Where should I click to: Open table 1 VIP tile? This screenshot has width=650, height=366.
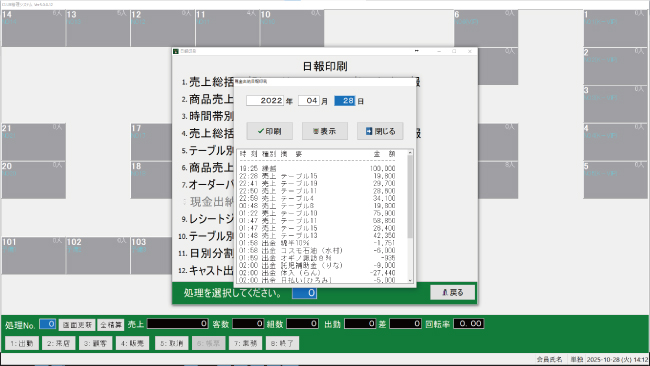(616, 28)
